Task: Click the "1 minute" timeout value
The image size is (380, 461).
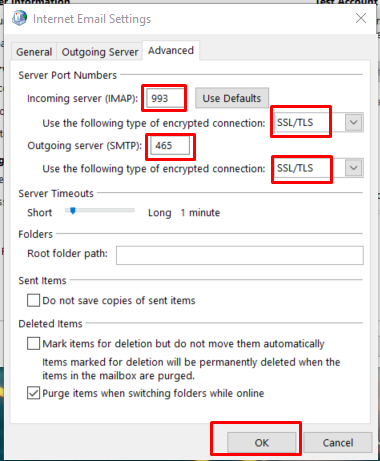Action: (x=200, y=213)
